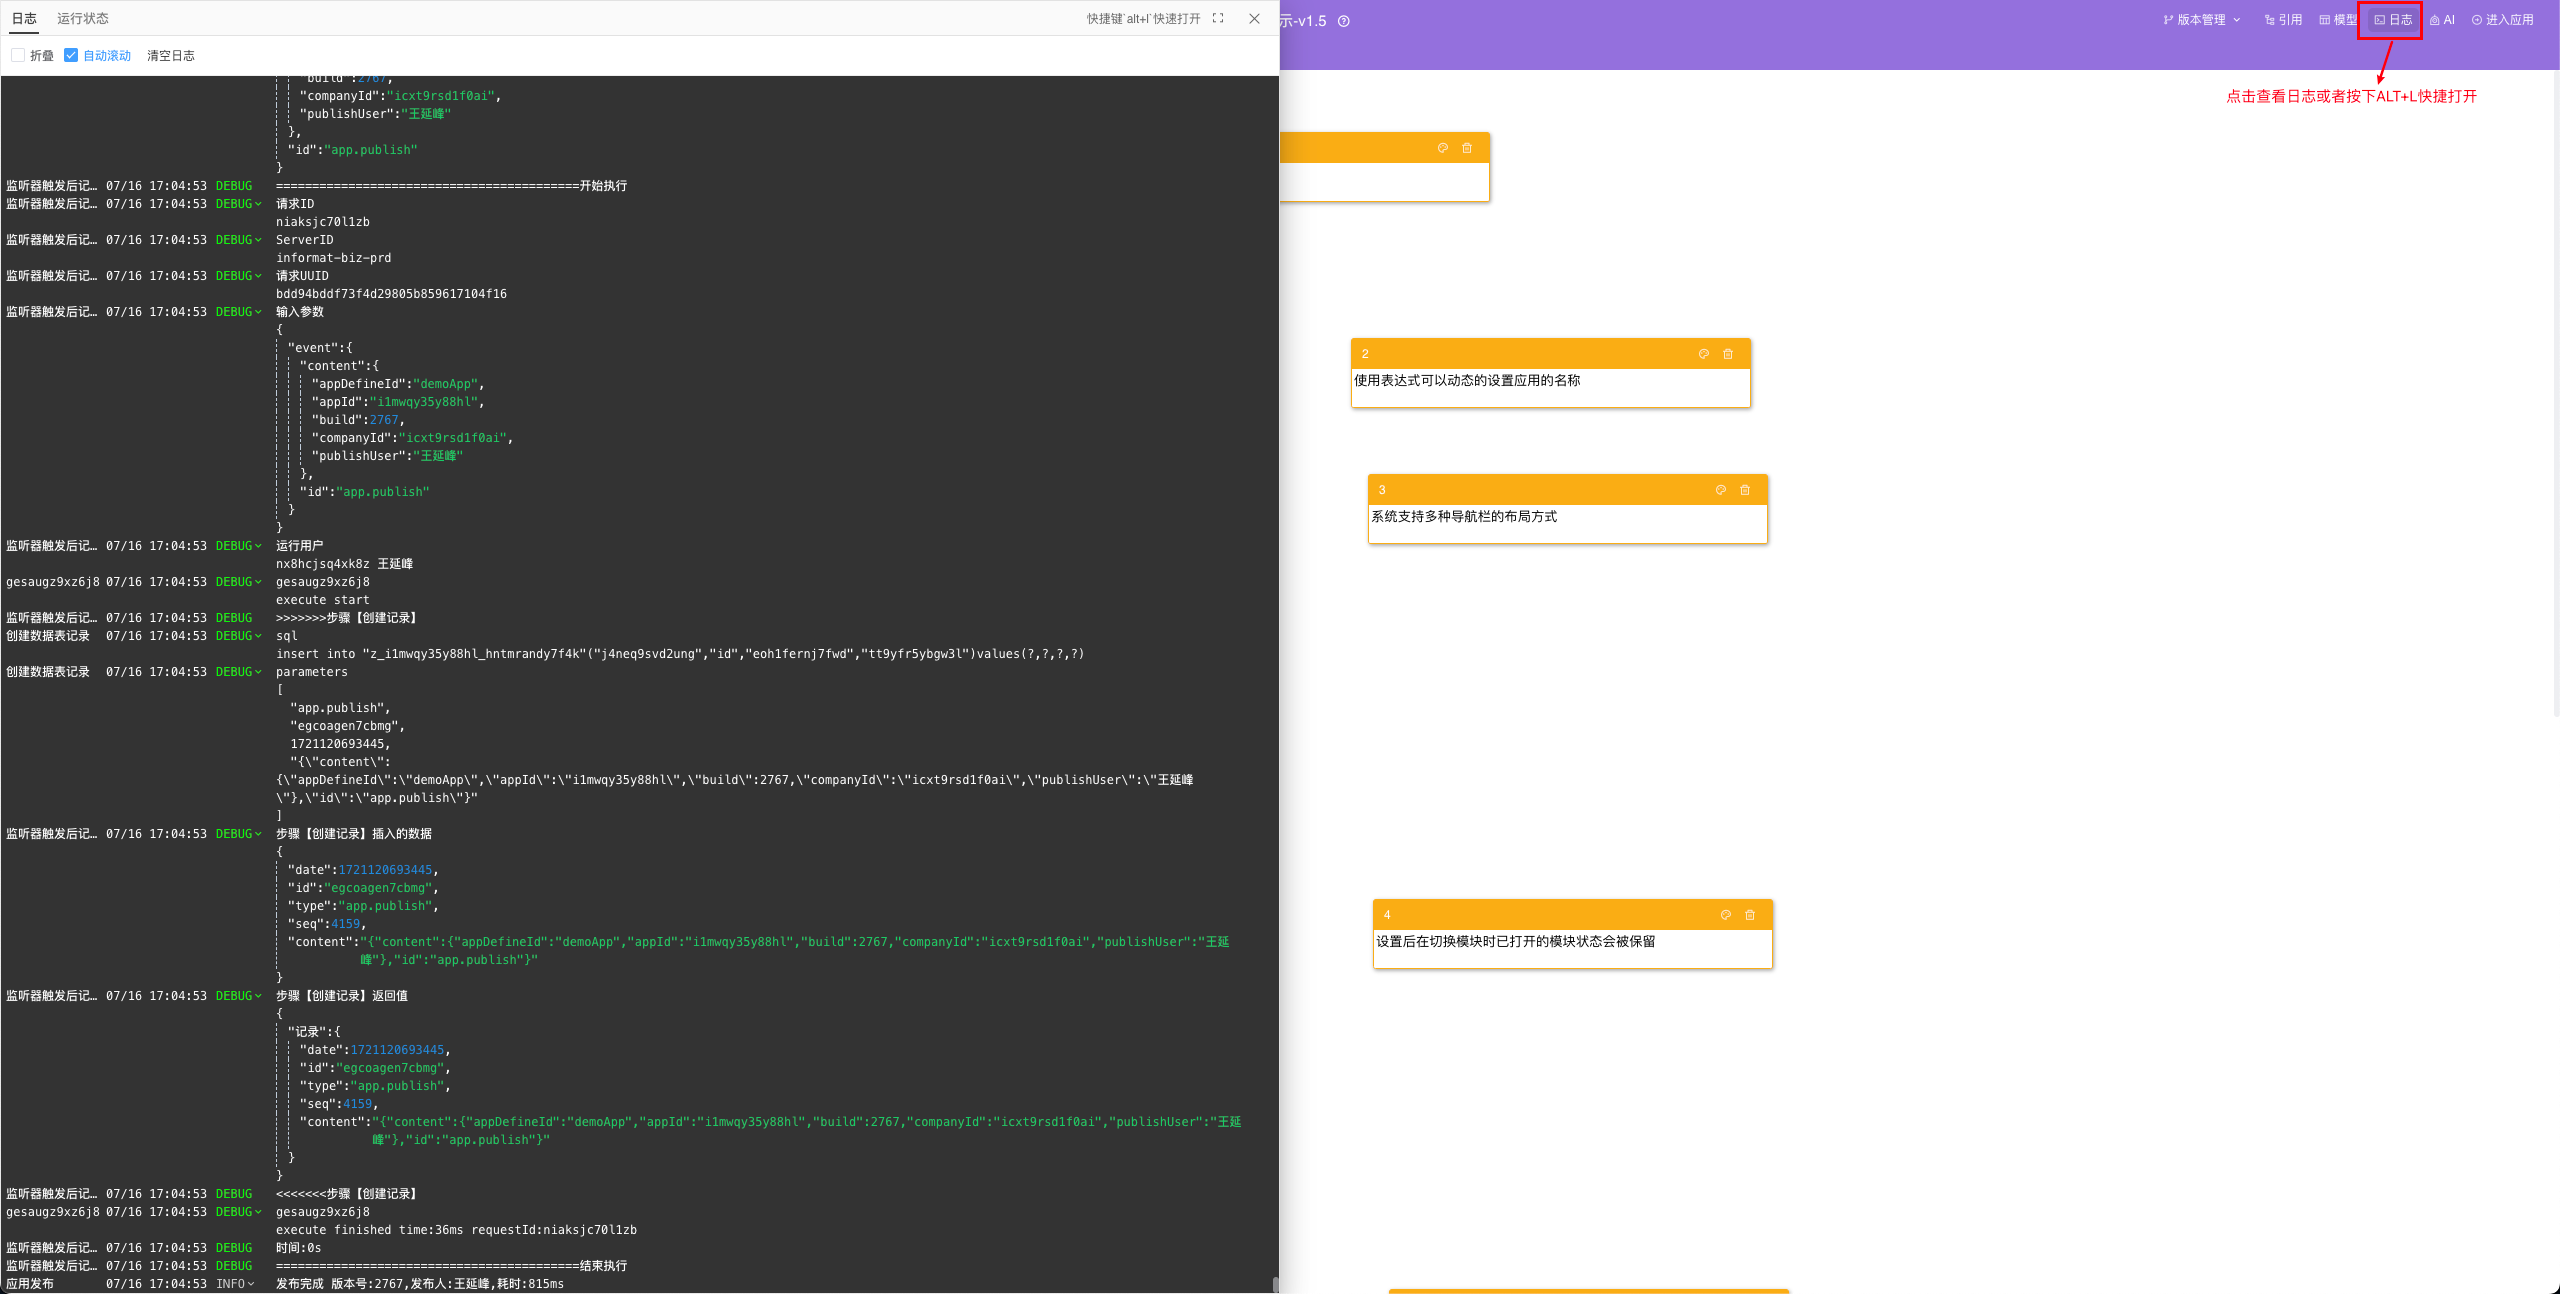Enable the 折叠 collapse checkbox
Viewport: 2560px width, 1294px height.
[x=18, y=55]
